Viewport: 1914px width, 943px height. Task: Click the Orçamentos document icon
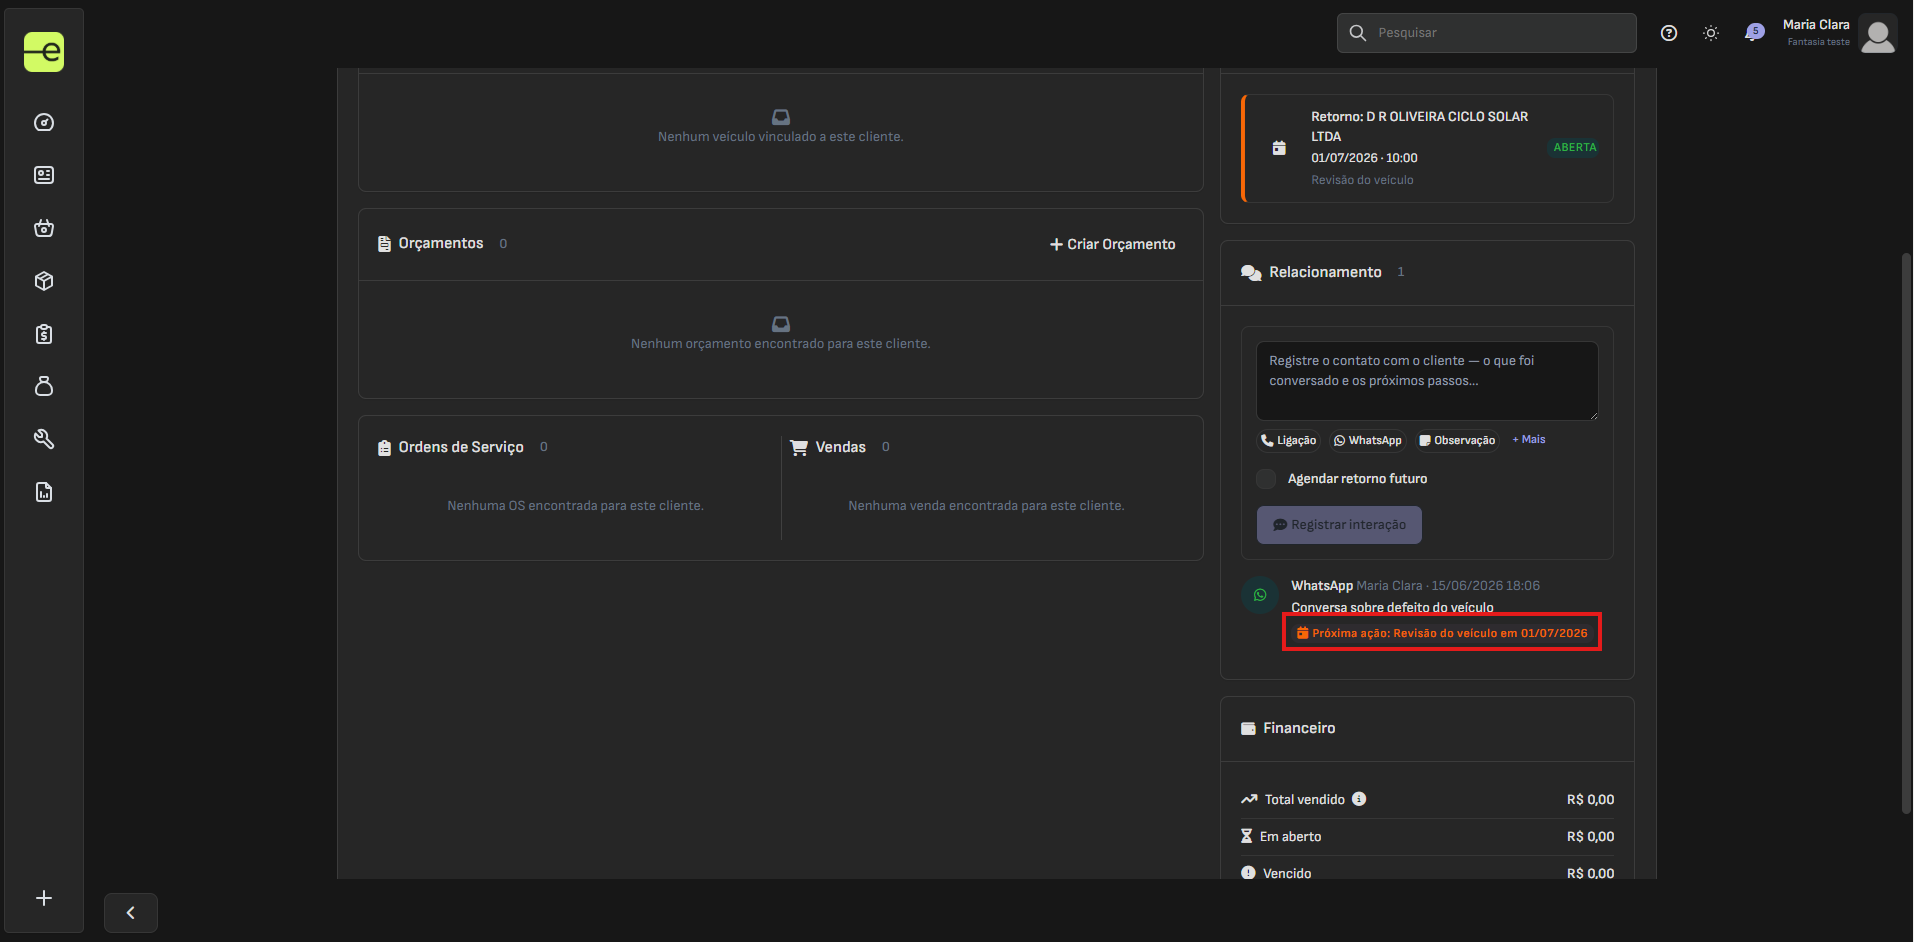pyautogui.click(x=384, y=244)
